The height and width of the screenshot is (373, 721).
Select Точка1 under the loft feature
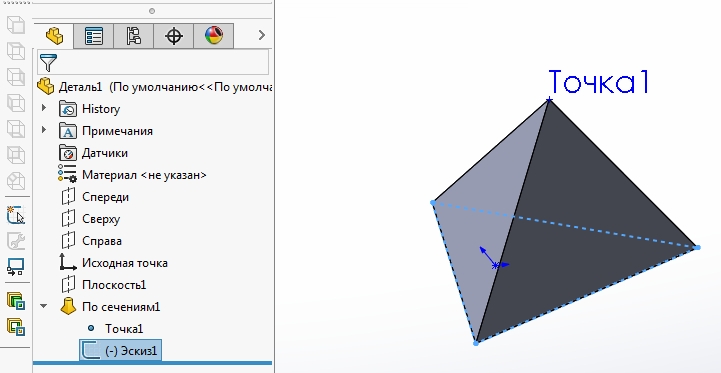pyautogui.click(x=124, y=329)
